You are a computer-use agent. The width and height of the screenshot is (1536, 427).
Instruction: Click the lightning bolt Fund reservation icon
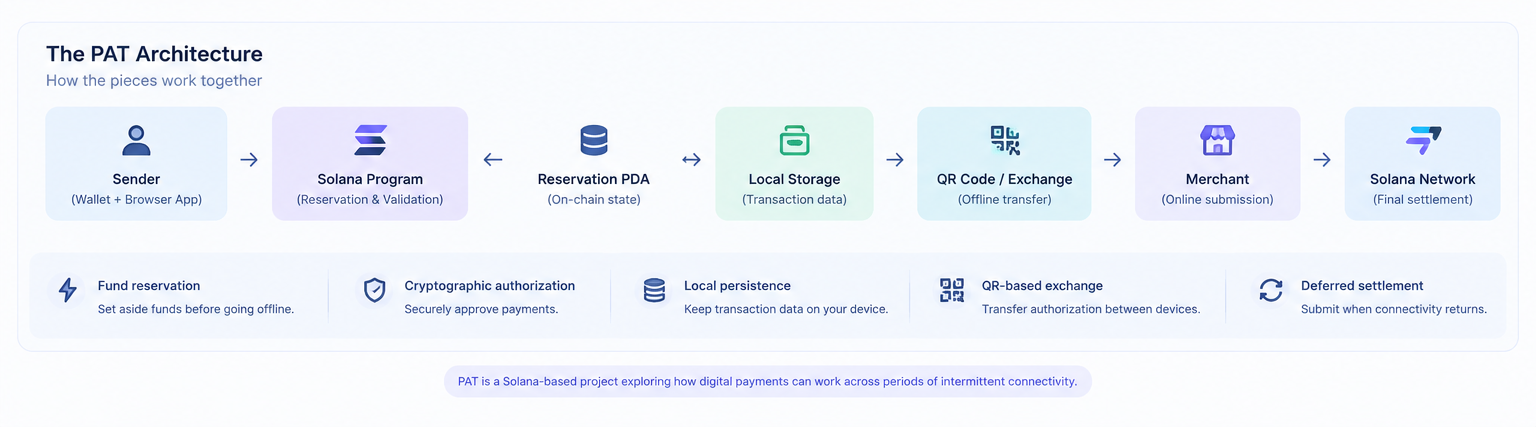[x=68, y=290]
